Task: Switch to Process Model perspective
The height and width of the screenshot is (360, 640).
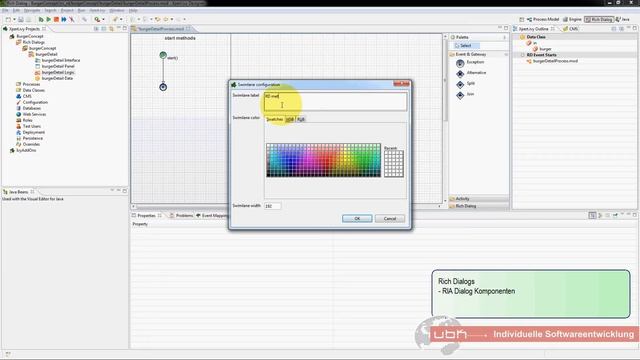Action: tap(543, 19)
